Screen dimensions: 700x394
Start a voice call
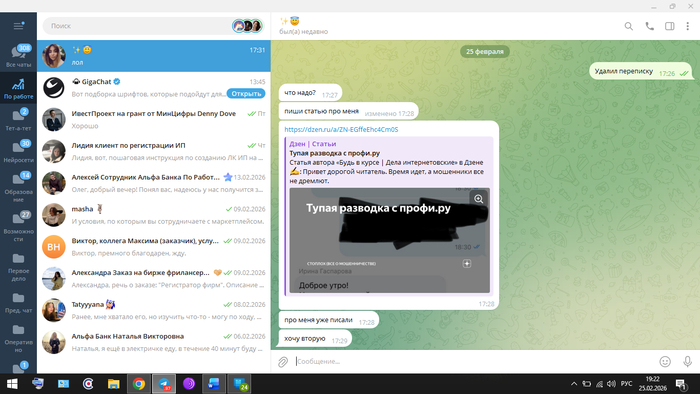pyautogui.click(x=650, y=26)
